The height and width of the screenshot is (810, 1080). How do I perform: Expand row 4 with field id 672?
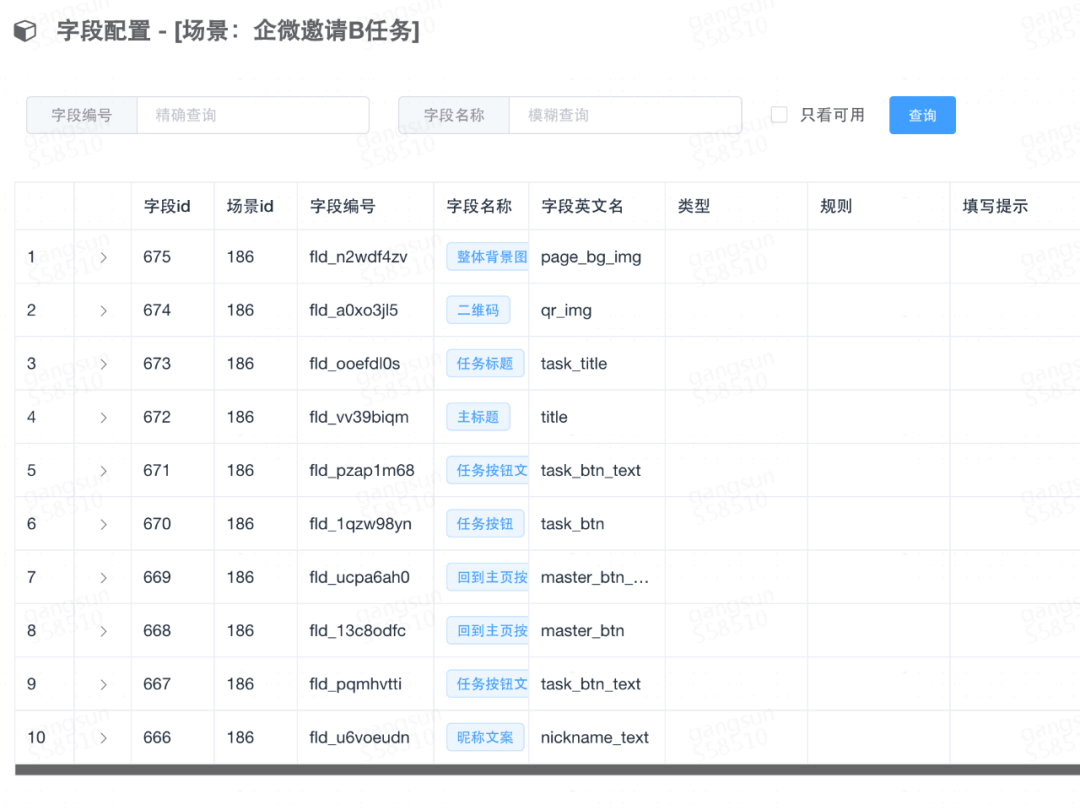click(x=103, y=417)
